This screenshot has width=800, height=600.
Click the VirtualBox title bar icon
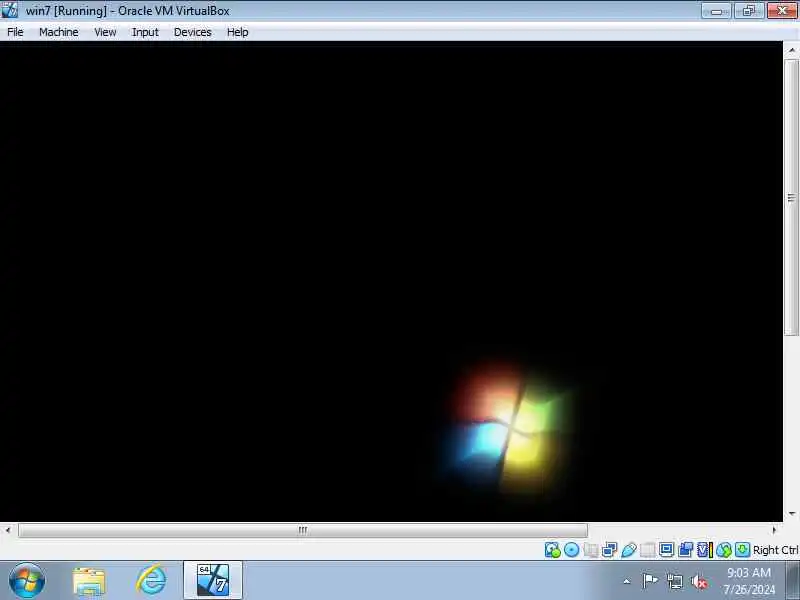[x=10, y=10]
